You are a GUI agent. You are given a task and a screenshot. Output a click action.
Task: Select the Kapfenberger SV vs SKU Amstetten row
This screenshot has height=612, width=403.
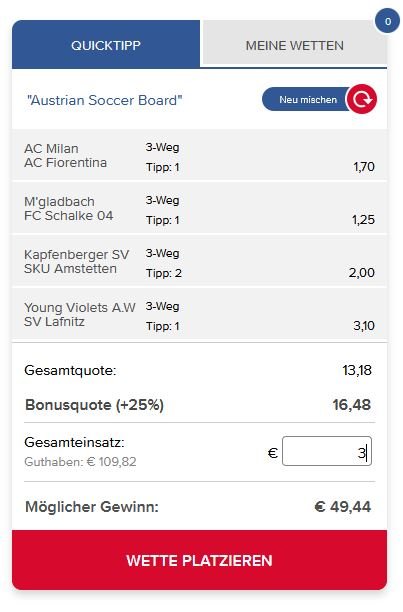[199, 262]
